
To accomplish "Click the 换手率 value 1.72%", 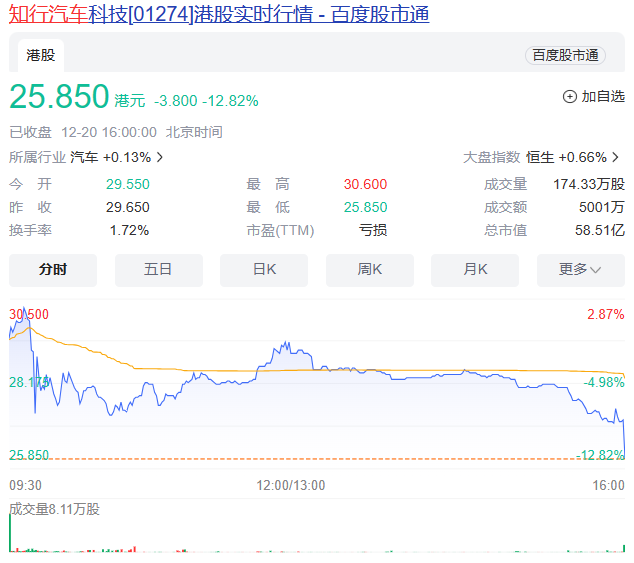I will click(129, 231).
